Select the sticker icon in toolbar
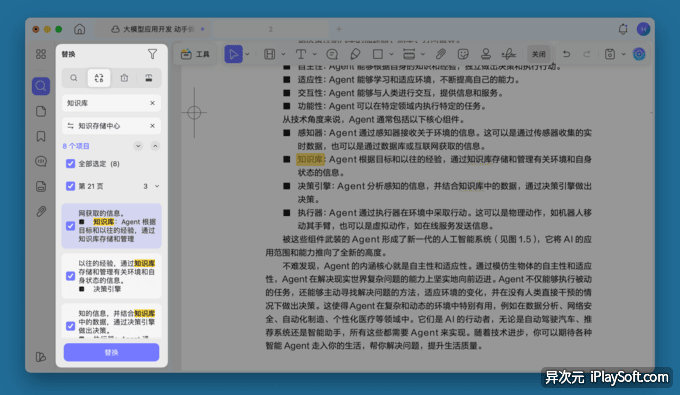The width and height of the screenshot is (680, 395). coord(463,54)
